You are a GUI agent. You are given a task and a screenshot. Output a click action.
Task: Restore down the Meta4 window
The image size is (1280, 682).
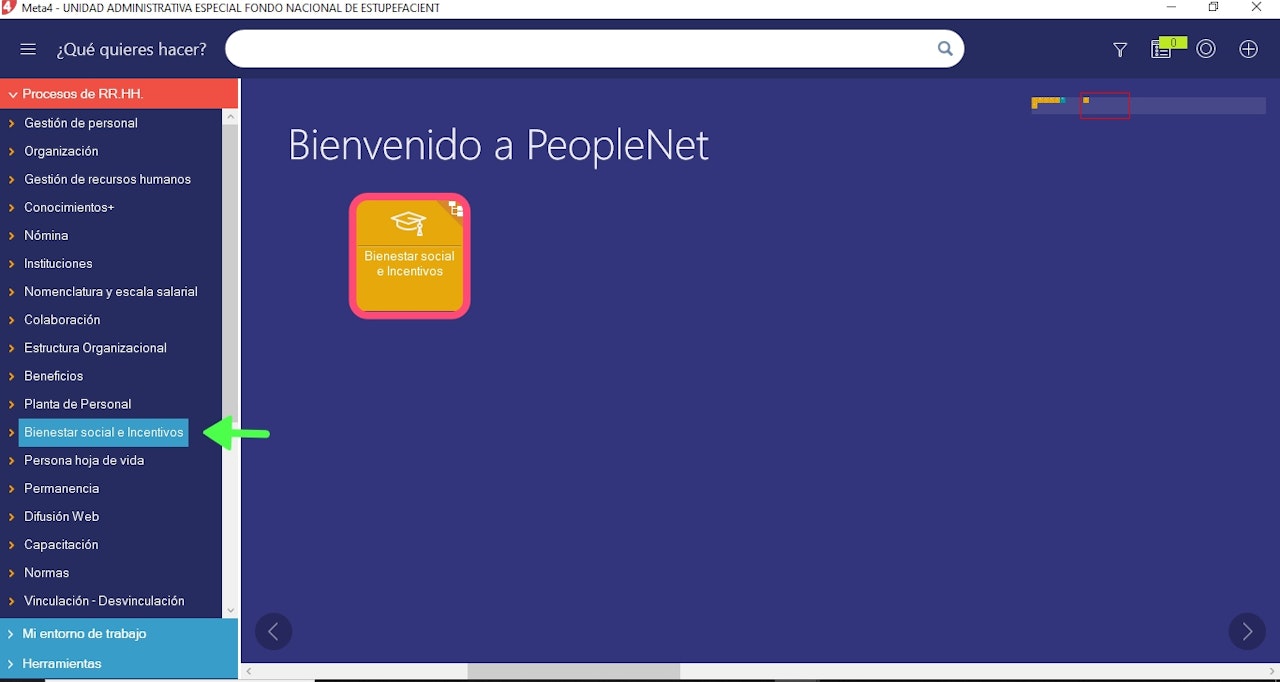tap(1213, 7)
